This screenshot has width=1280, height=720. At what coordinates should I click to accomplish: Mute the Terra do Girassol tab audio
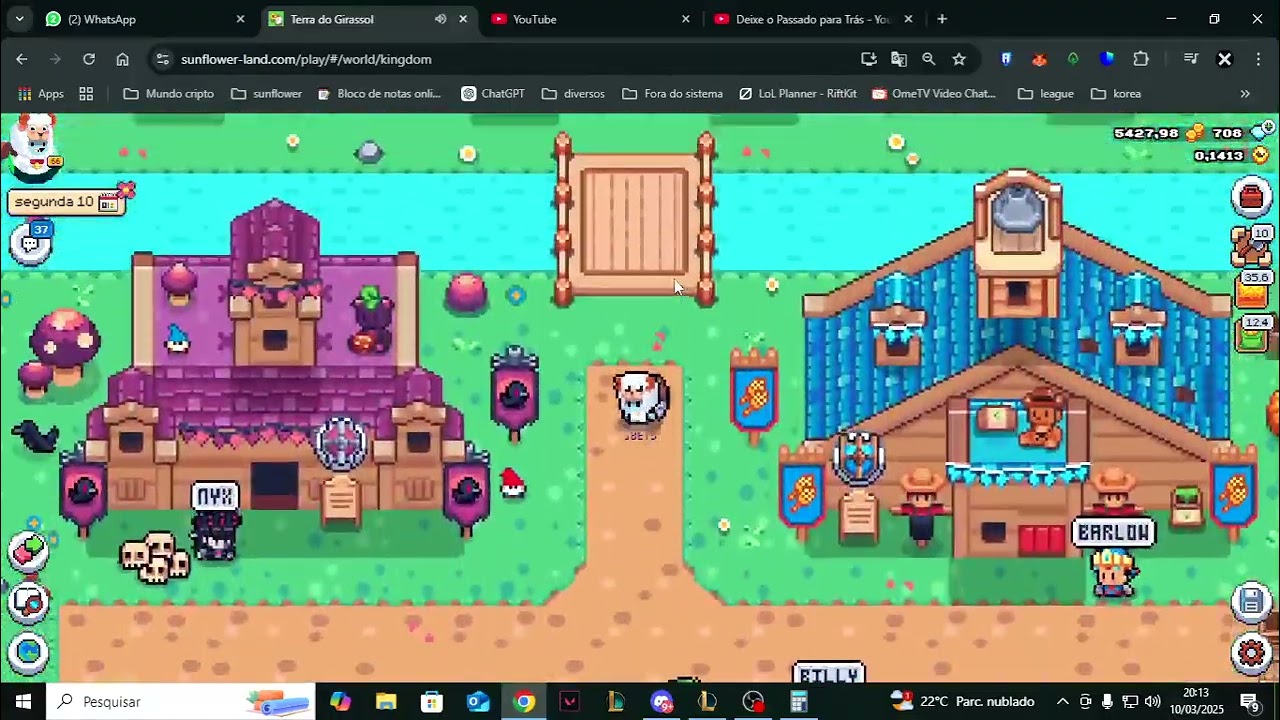[440, 19]
